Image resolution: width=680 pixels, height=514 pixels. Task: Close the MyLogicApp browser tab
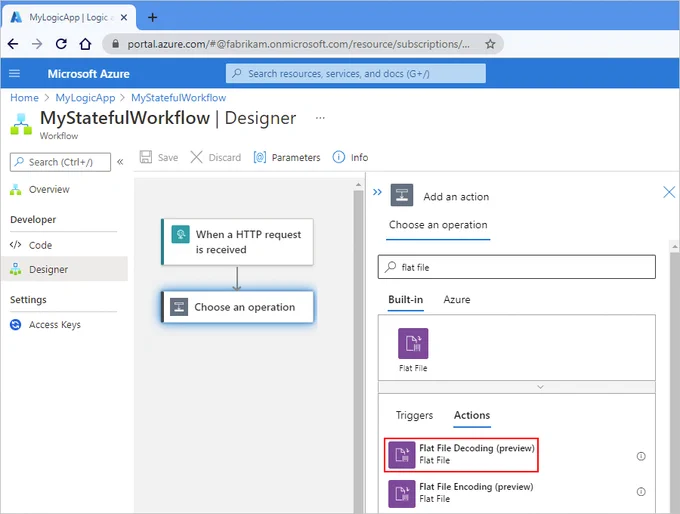(124, 17)
